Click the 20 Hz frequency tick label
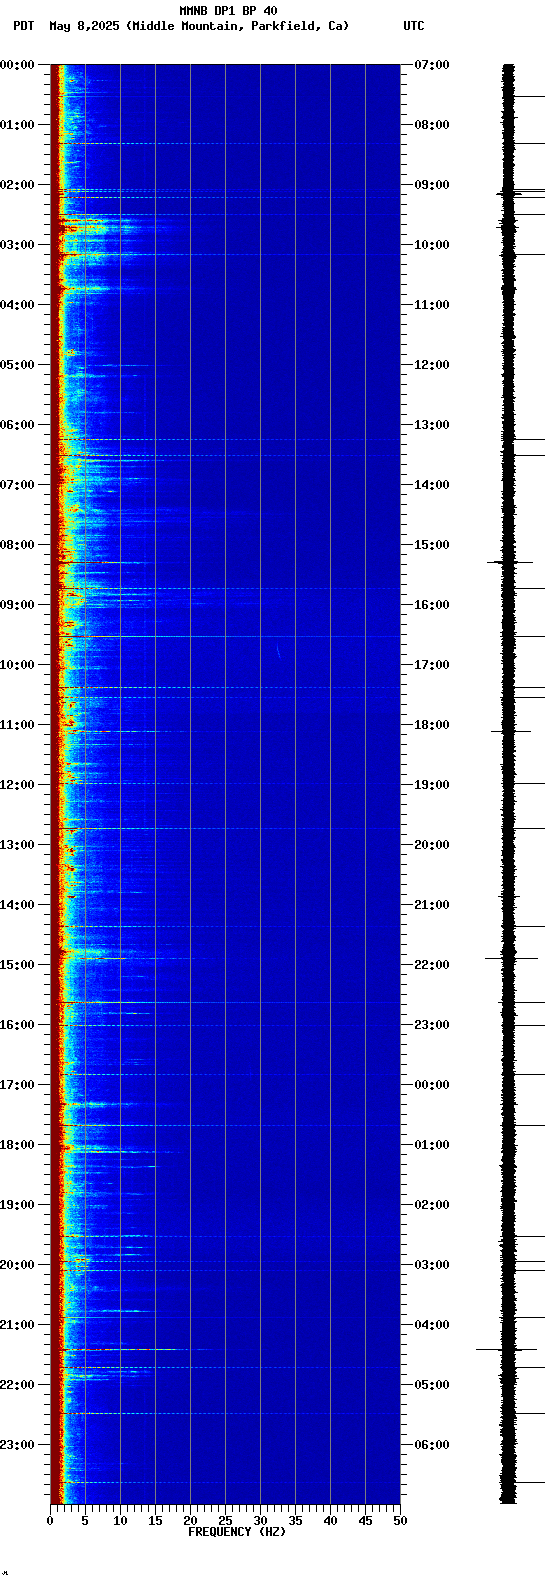 [x=190, y=1521]
